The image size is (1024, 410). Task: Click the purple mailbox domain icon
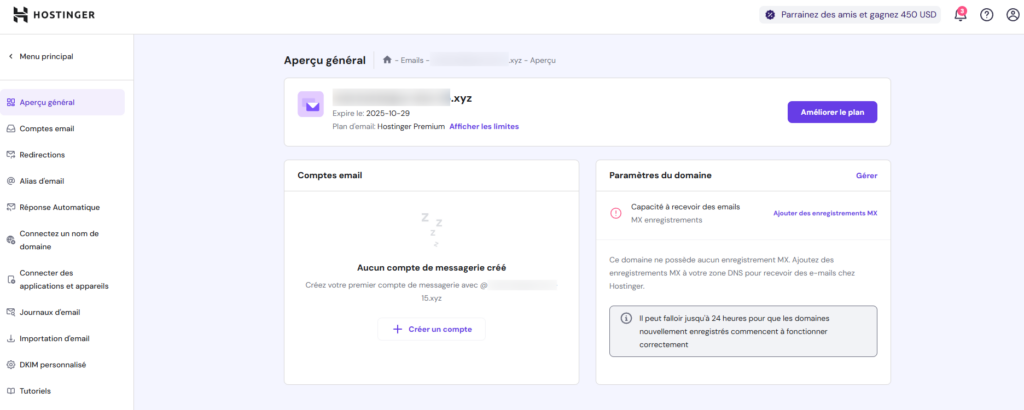311,104
